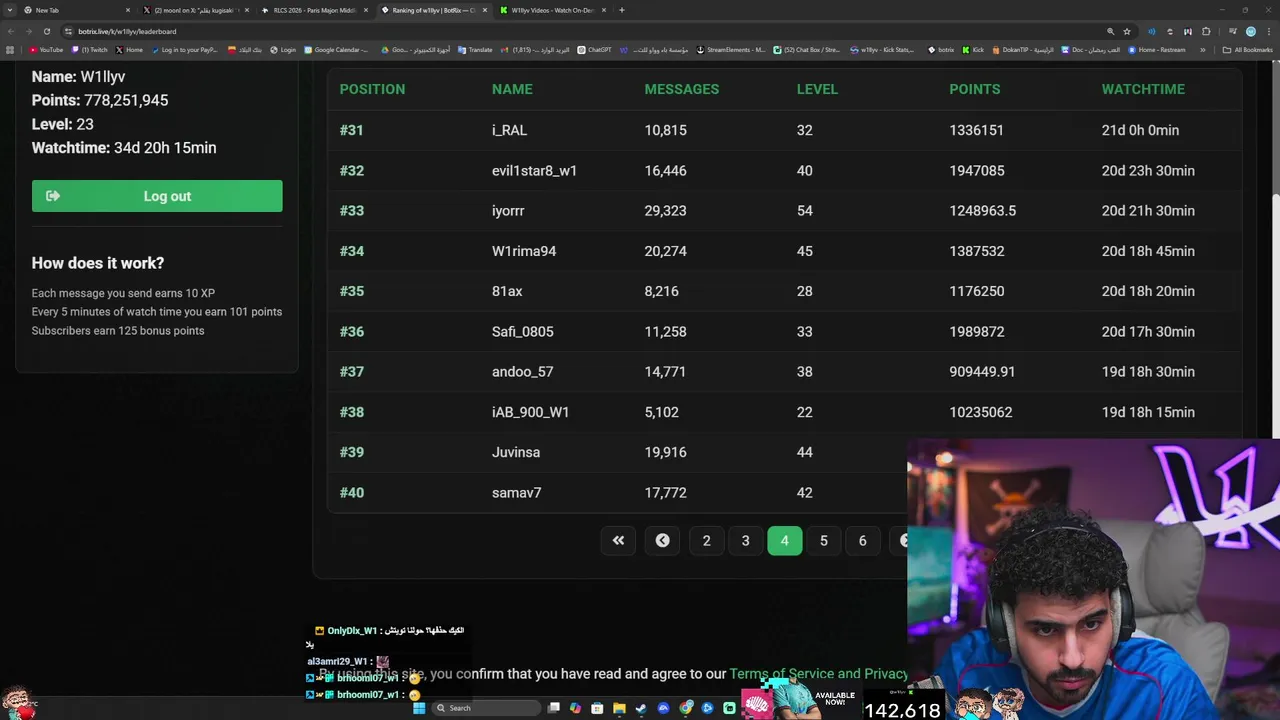
Task: Click player name Safi_0805
Action: click(x=522, y=331)
